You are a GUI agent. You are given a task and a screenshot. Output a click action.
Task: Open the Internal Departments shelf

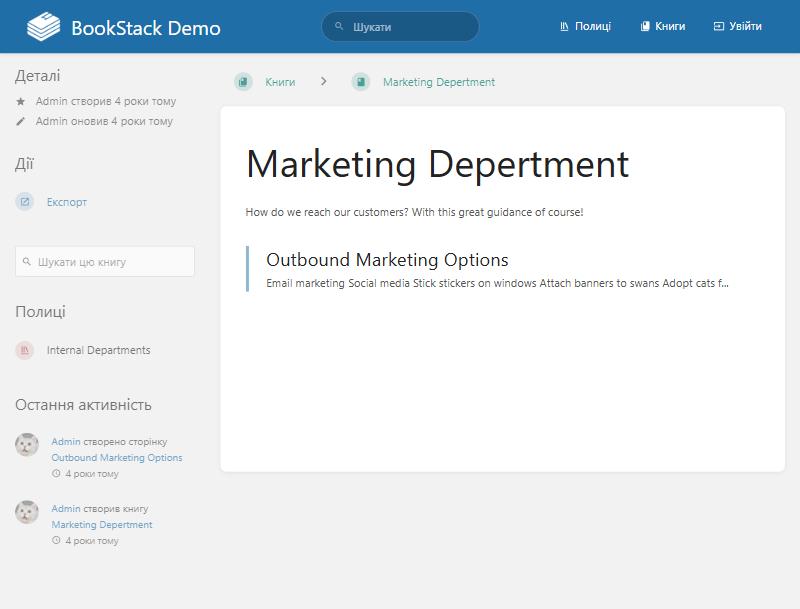coord(98,350)
